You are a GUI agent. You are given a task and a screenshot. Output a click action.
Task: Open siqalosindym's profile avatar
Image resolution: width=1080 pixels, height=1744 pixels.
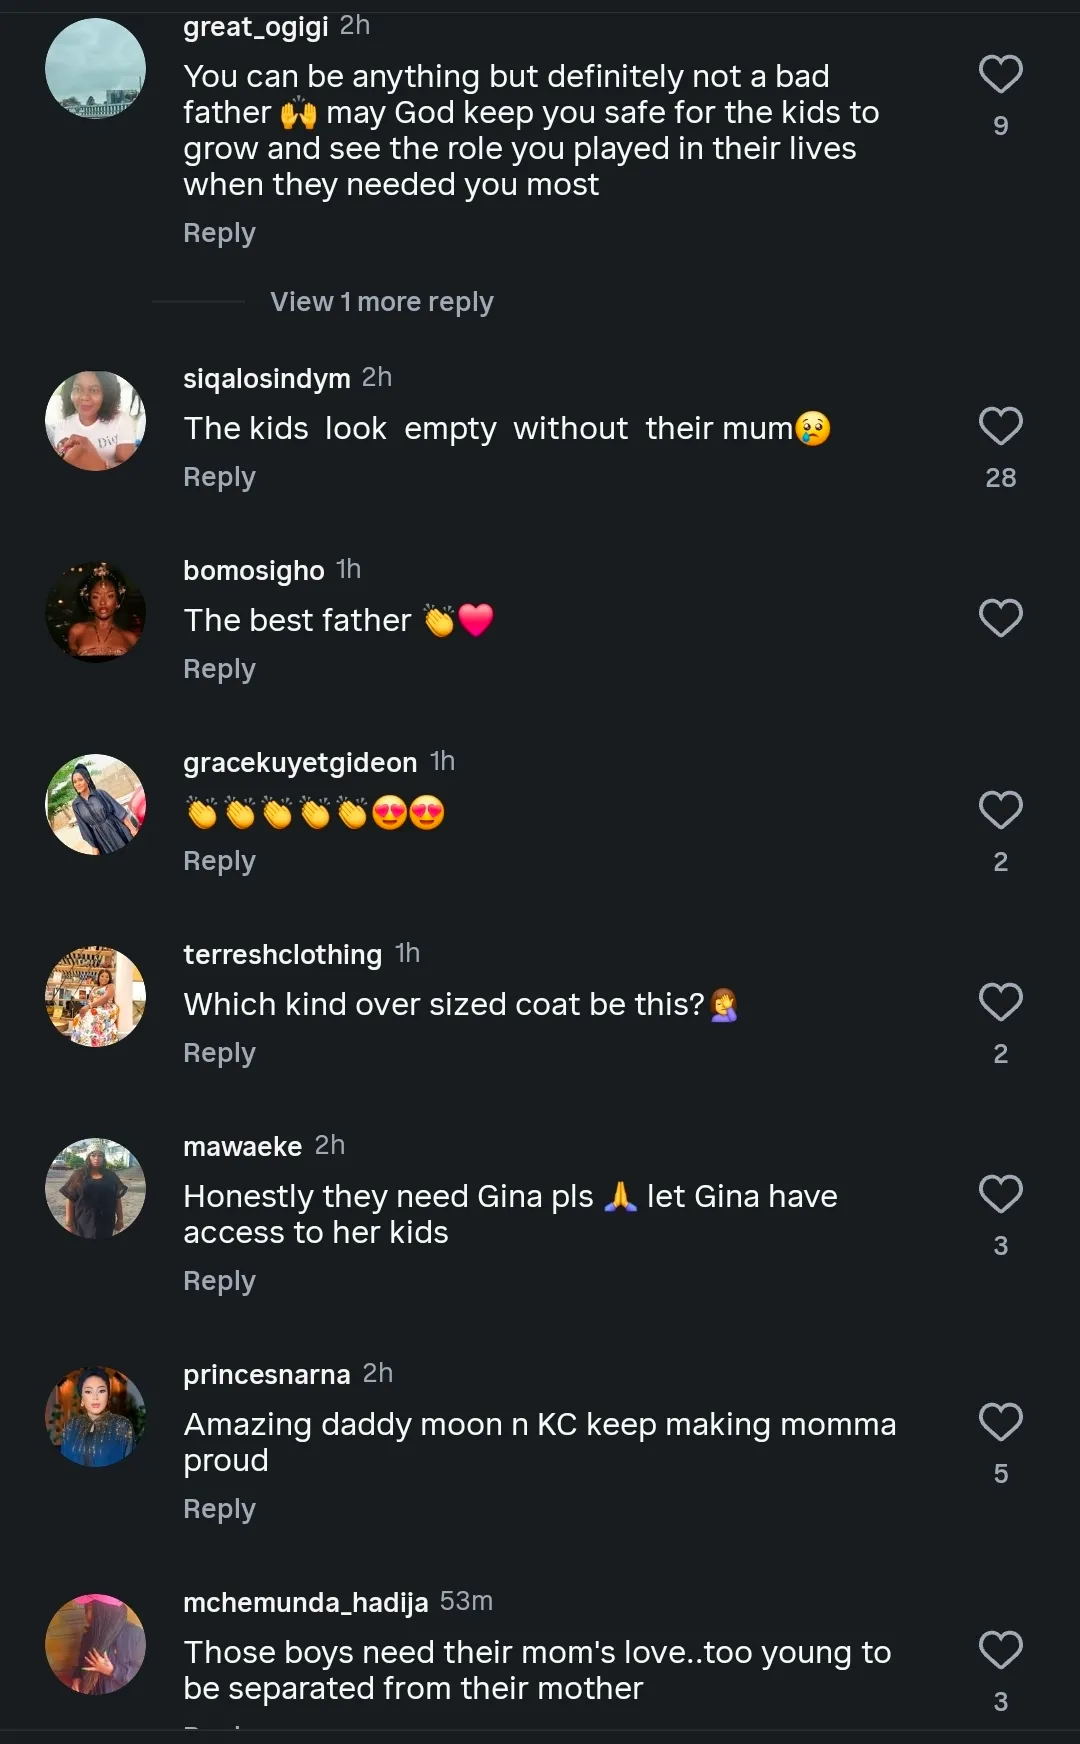96,420
